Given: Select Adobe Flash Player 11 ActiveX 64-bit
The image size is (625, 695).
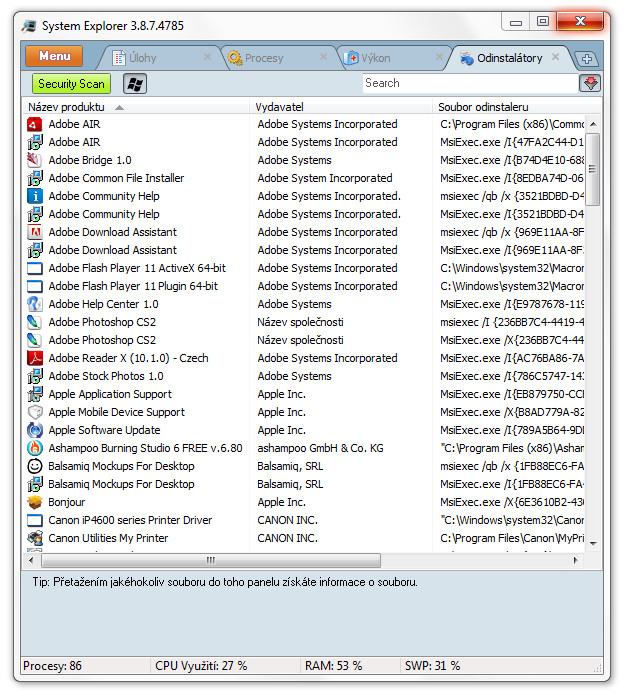Looking at the screenshot, I should (x=137, y=269).
